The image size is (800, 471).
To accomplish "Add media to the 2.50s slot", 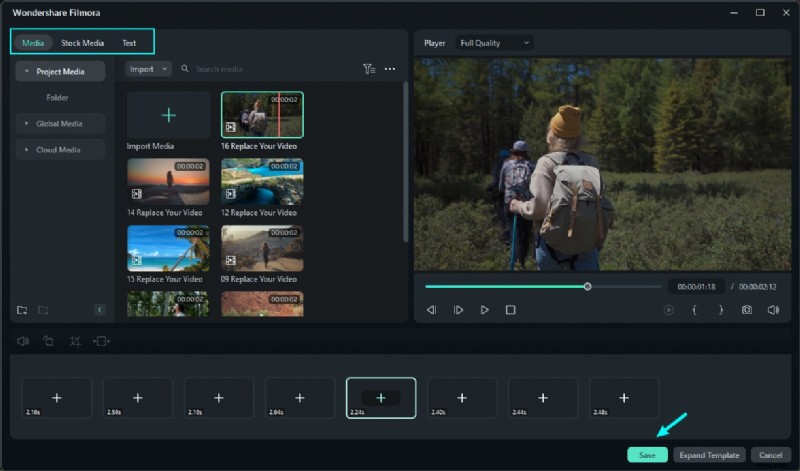I will tap(138, 398).
